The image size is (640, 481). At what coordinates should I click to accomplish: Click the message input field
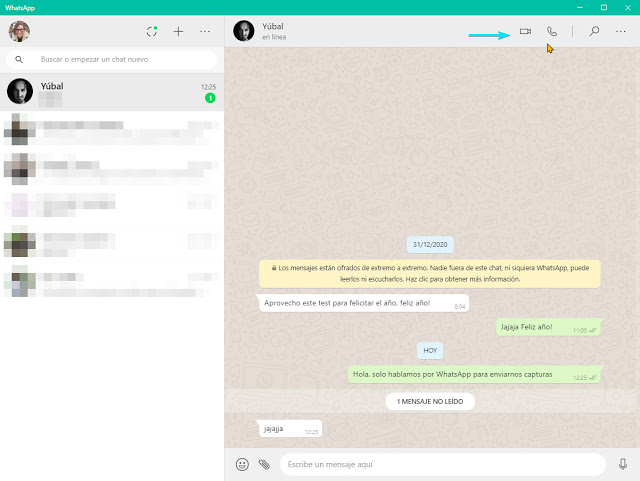440,464
